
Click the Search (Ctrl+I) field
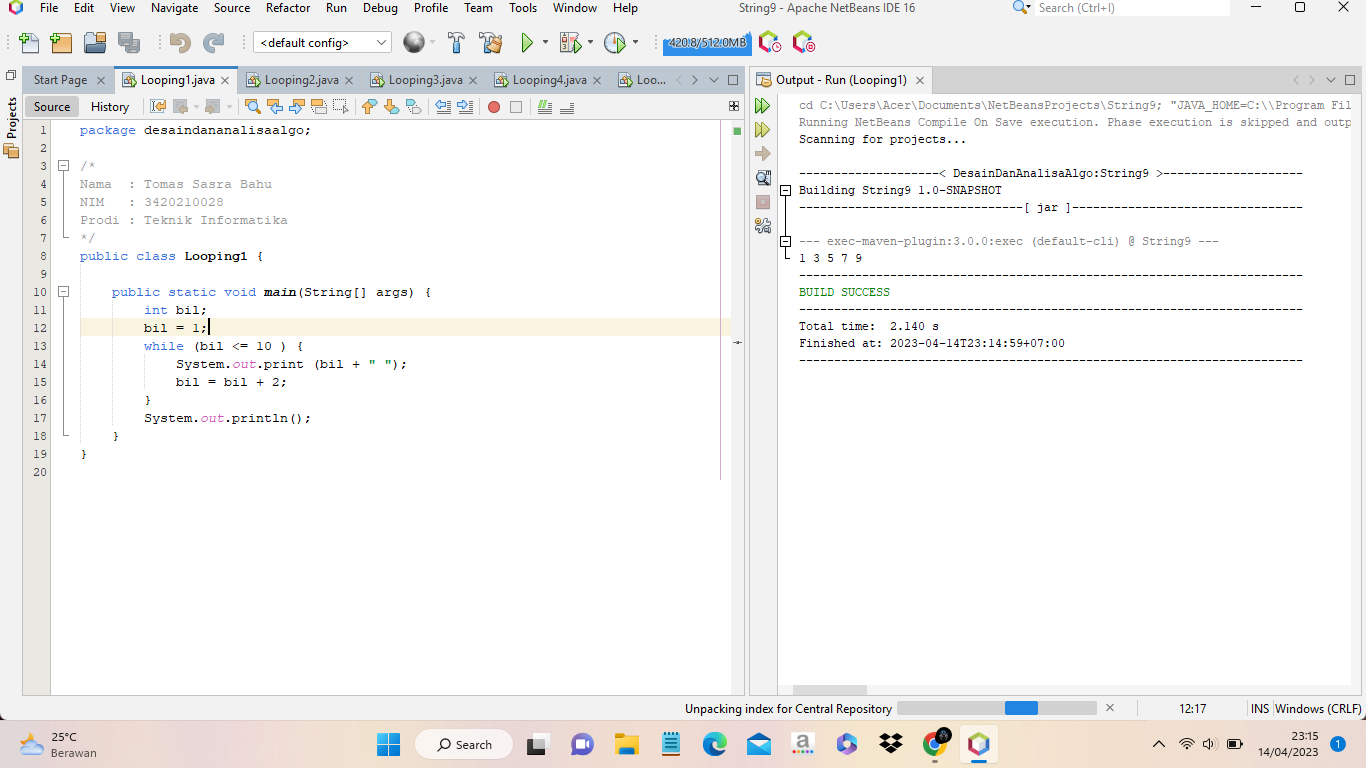pyautogui.click(x=1132, y=8)
